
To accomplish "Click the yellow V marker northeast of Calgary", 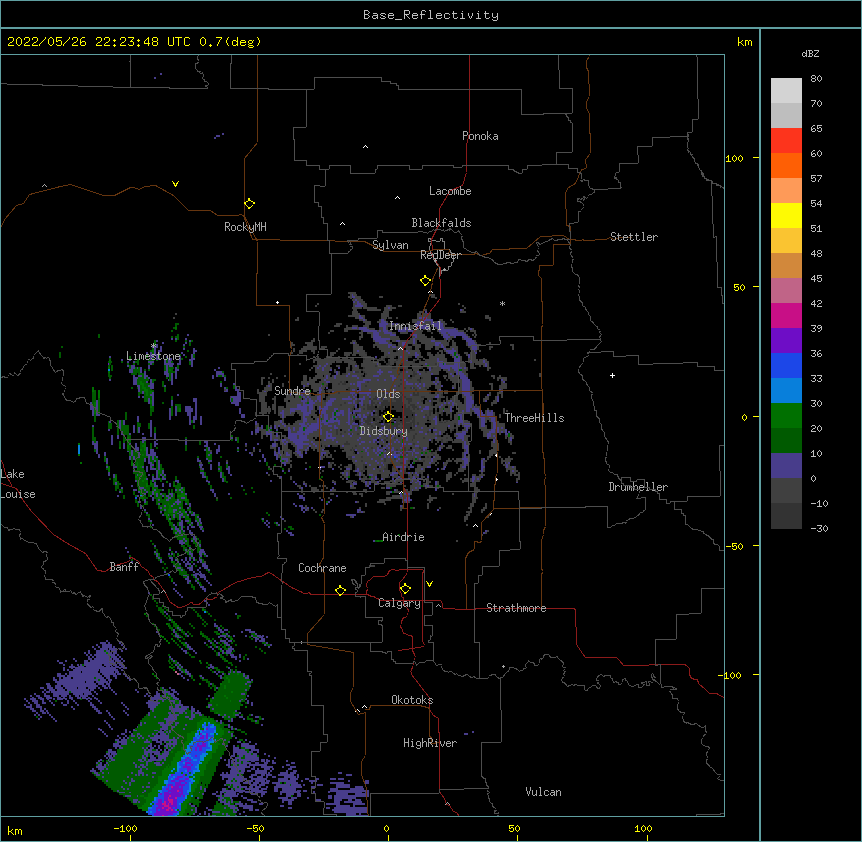I will tap(429, 584).
